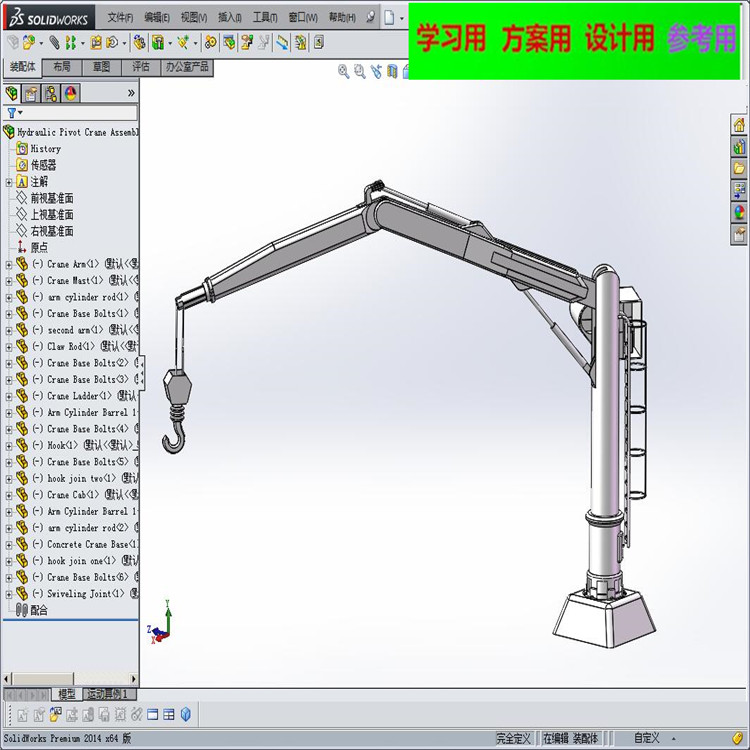Click the Reference Geometry icon
Screen dimensions: 750x750
(183, 43)
